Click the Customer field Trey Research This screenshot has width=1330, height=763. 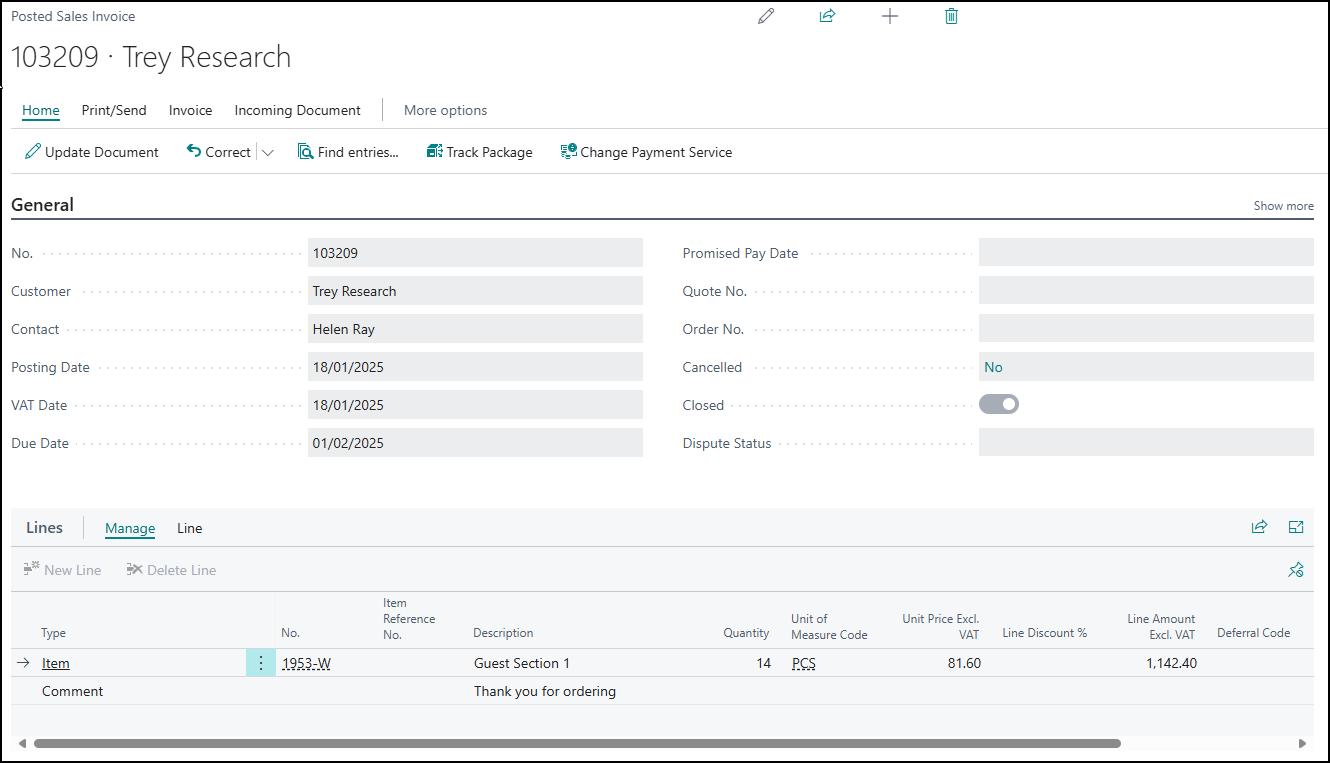[475, 291]
